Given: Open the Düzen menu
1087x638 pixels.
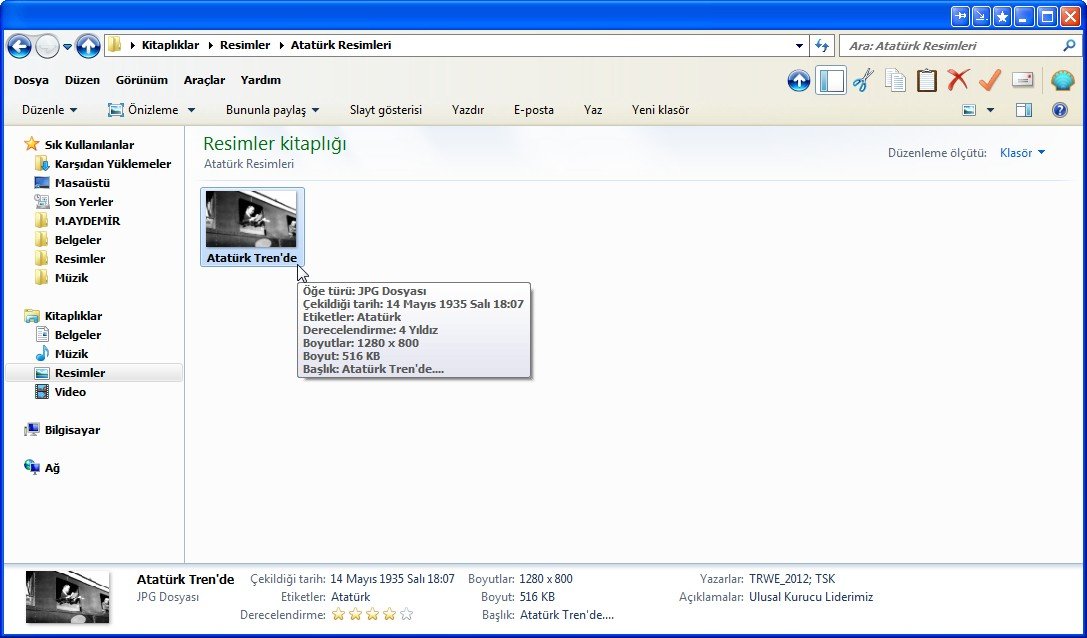Looking at the screenshot, I should 82,80.
